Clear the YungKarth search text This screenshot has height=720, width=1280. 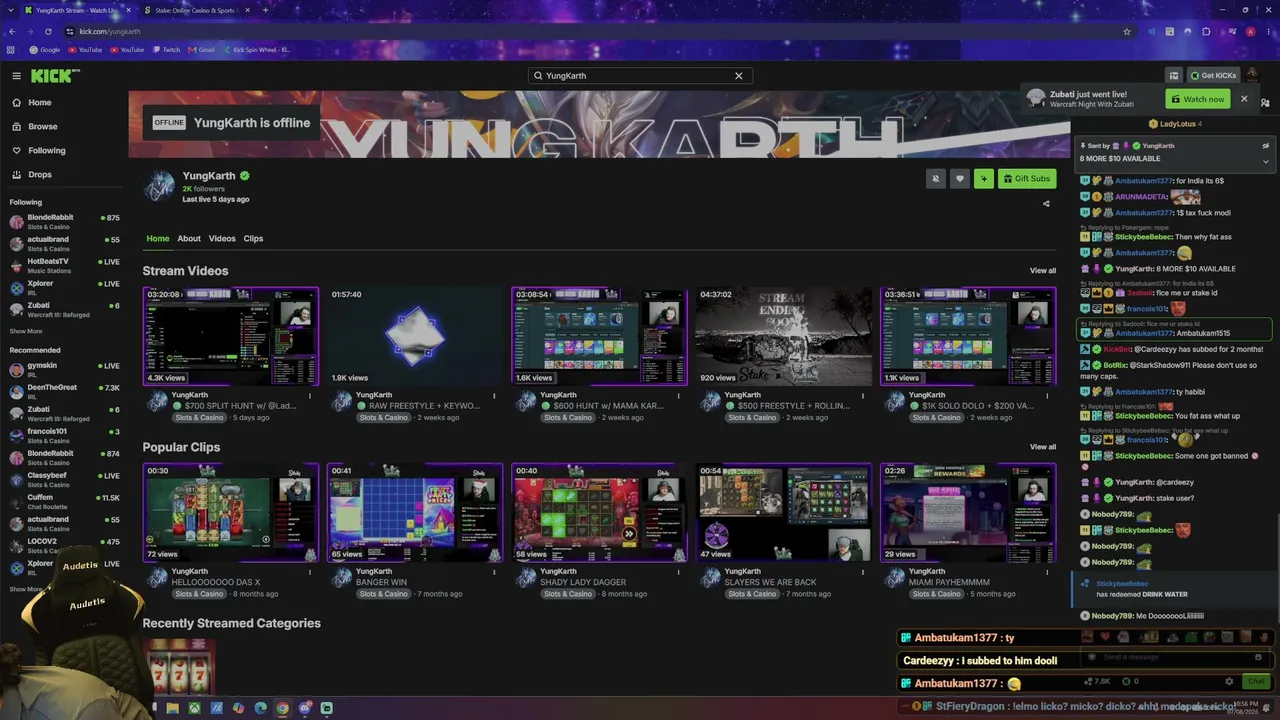click(739, 76)
